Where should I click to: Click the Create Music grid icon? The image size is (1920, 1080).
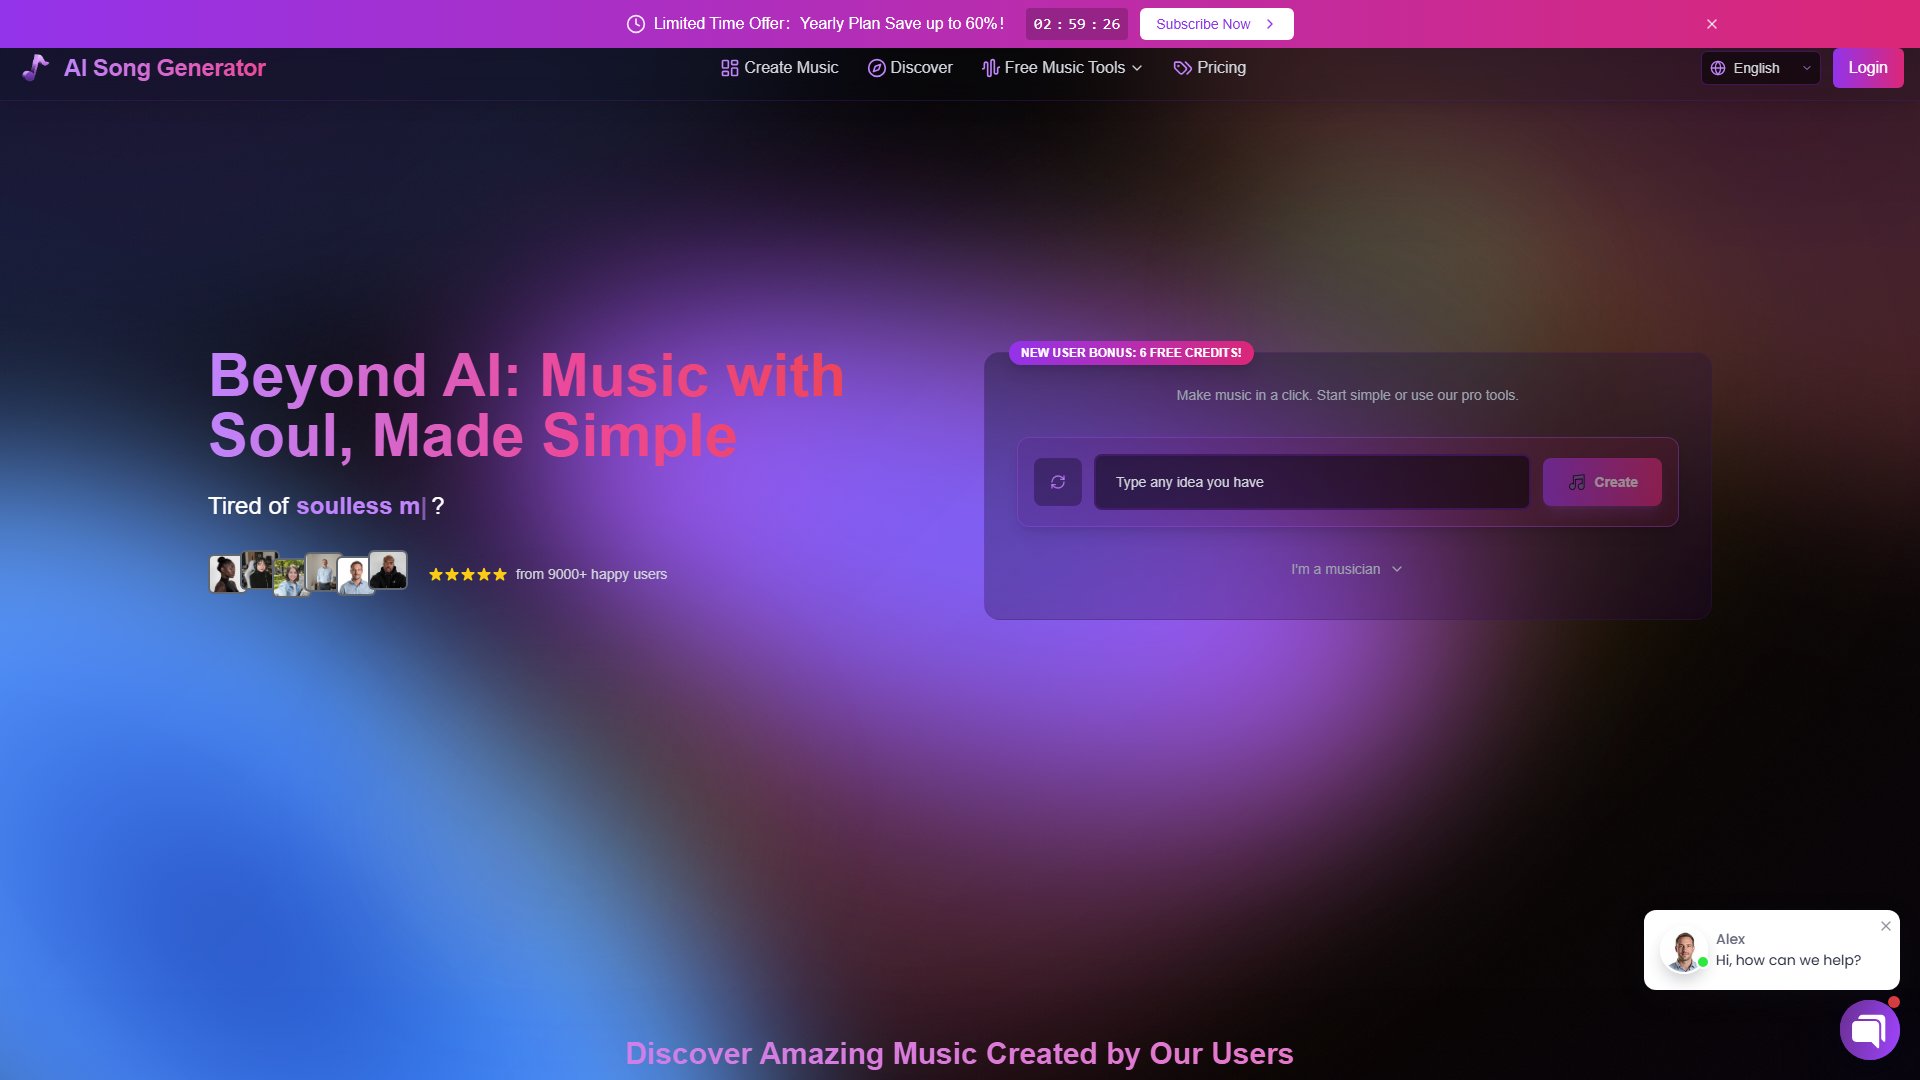pos(729,68)
